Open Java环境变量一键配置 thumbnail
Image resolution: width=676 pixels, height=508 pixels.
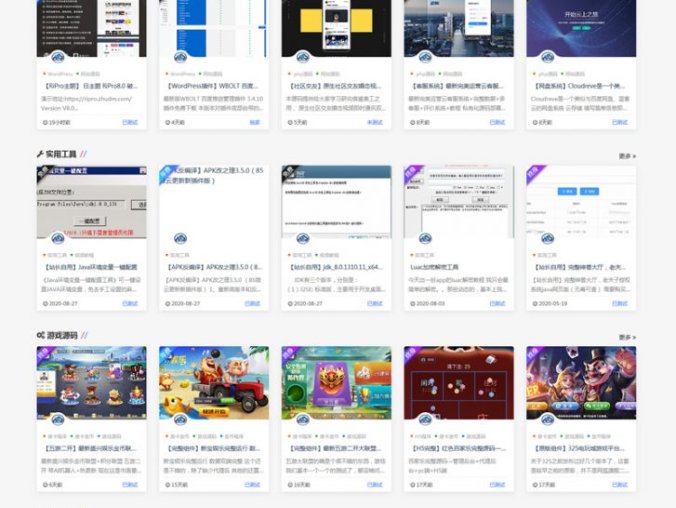click(x=91, y=202)
